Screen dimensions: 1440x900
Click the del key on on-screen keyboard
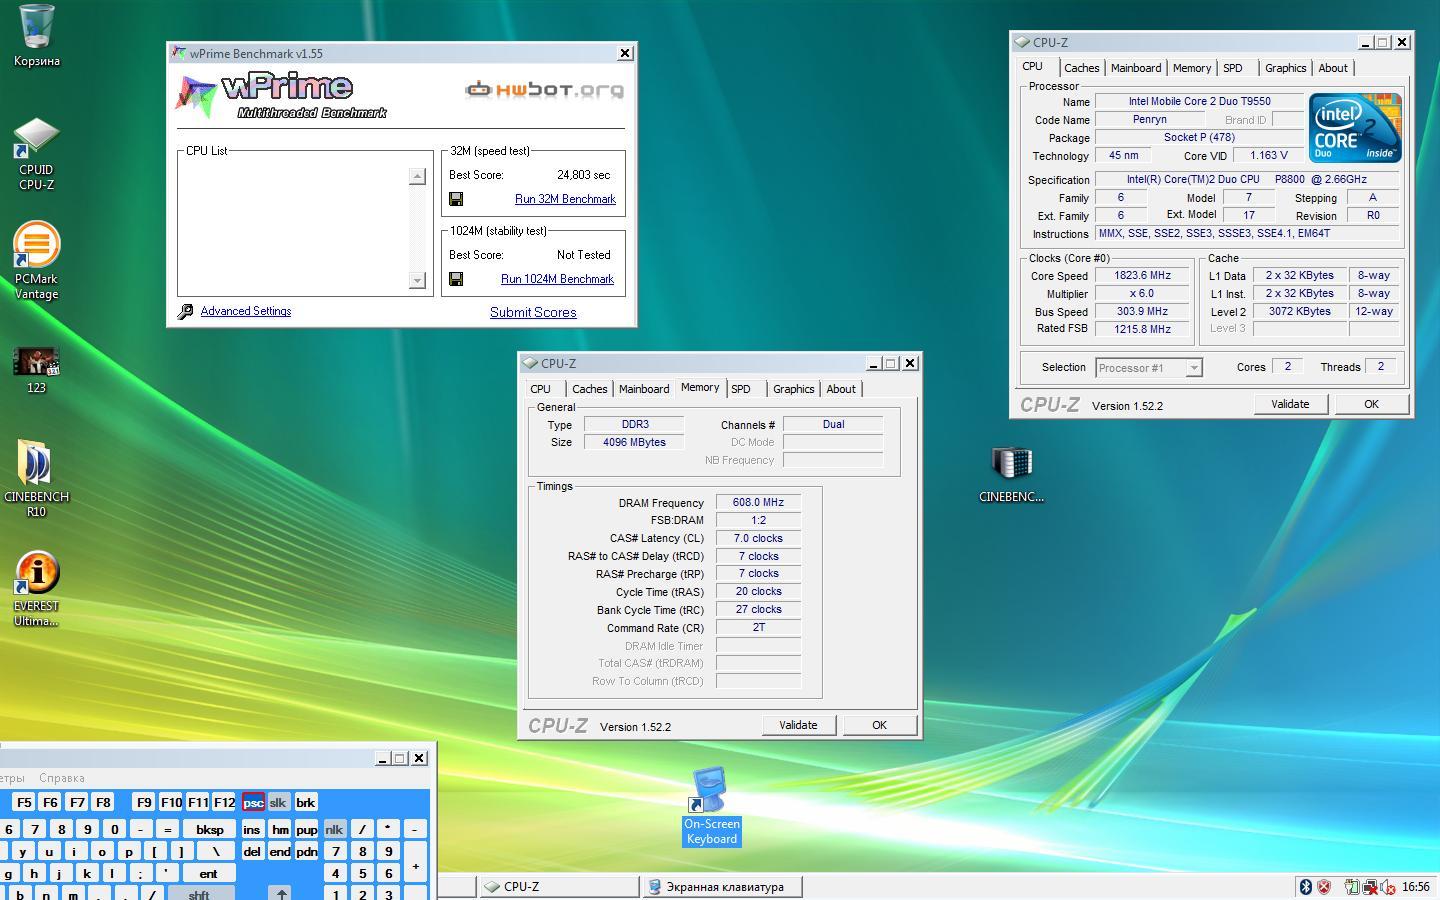[x=252, y=851]
